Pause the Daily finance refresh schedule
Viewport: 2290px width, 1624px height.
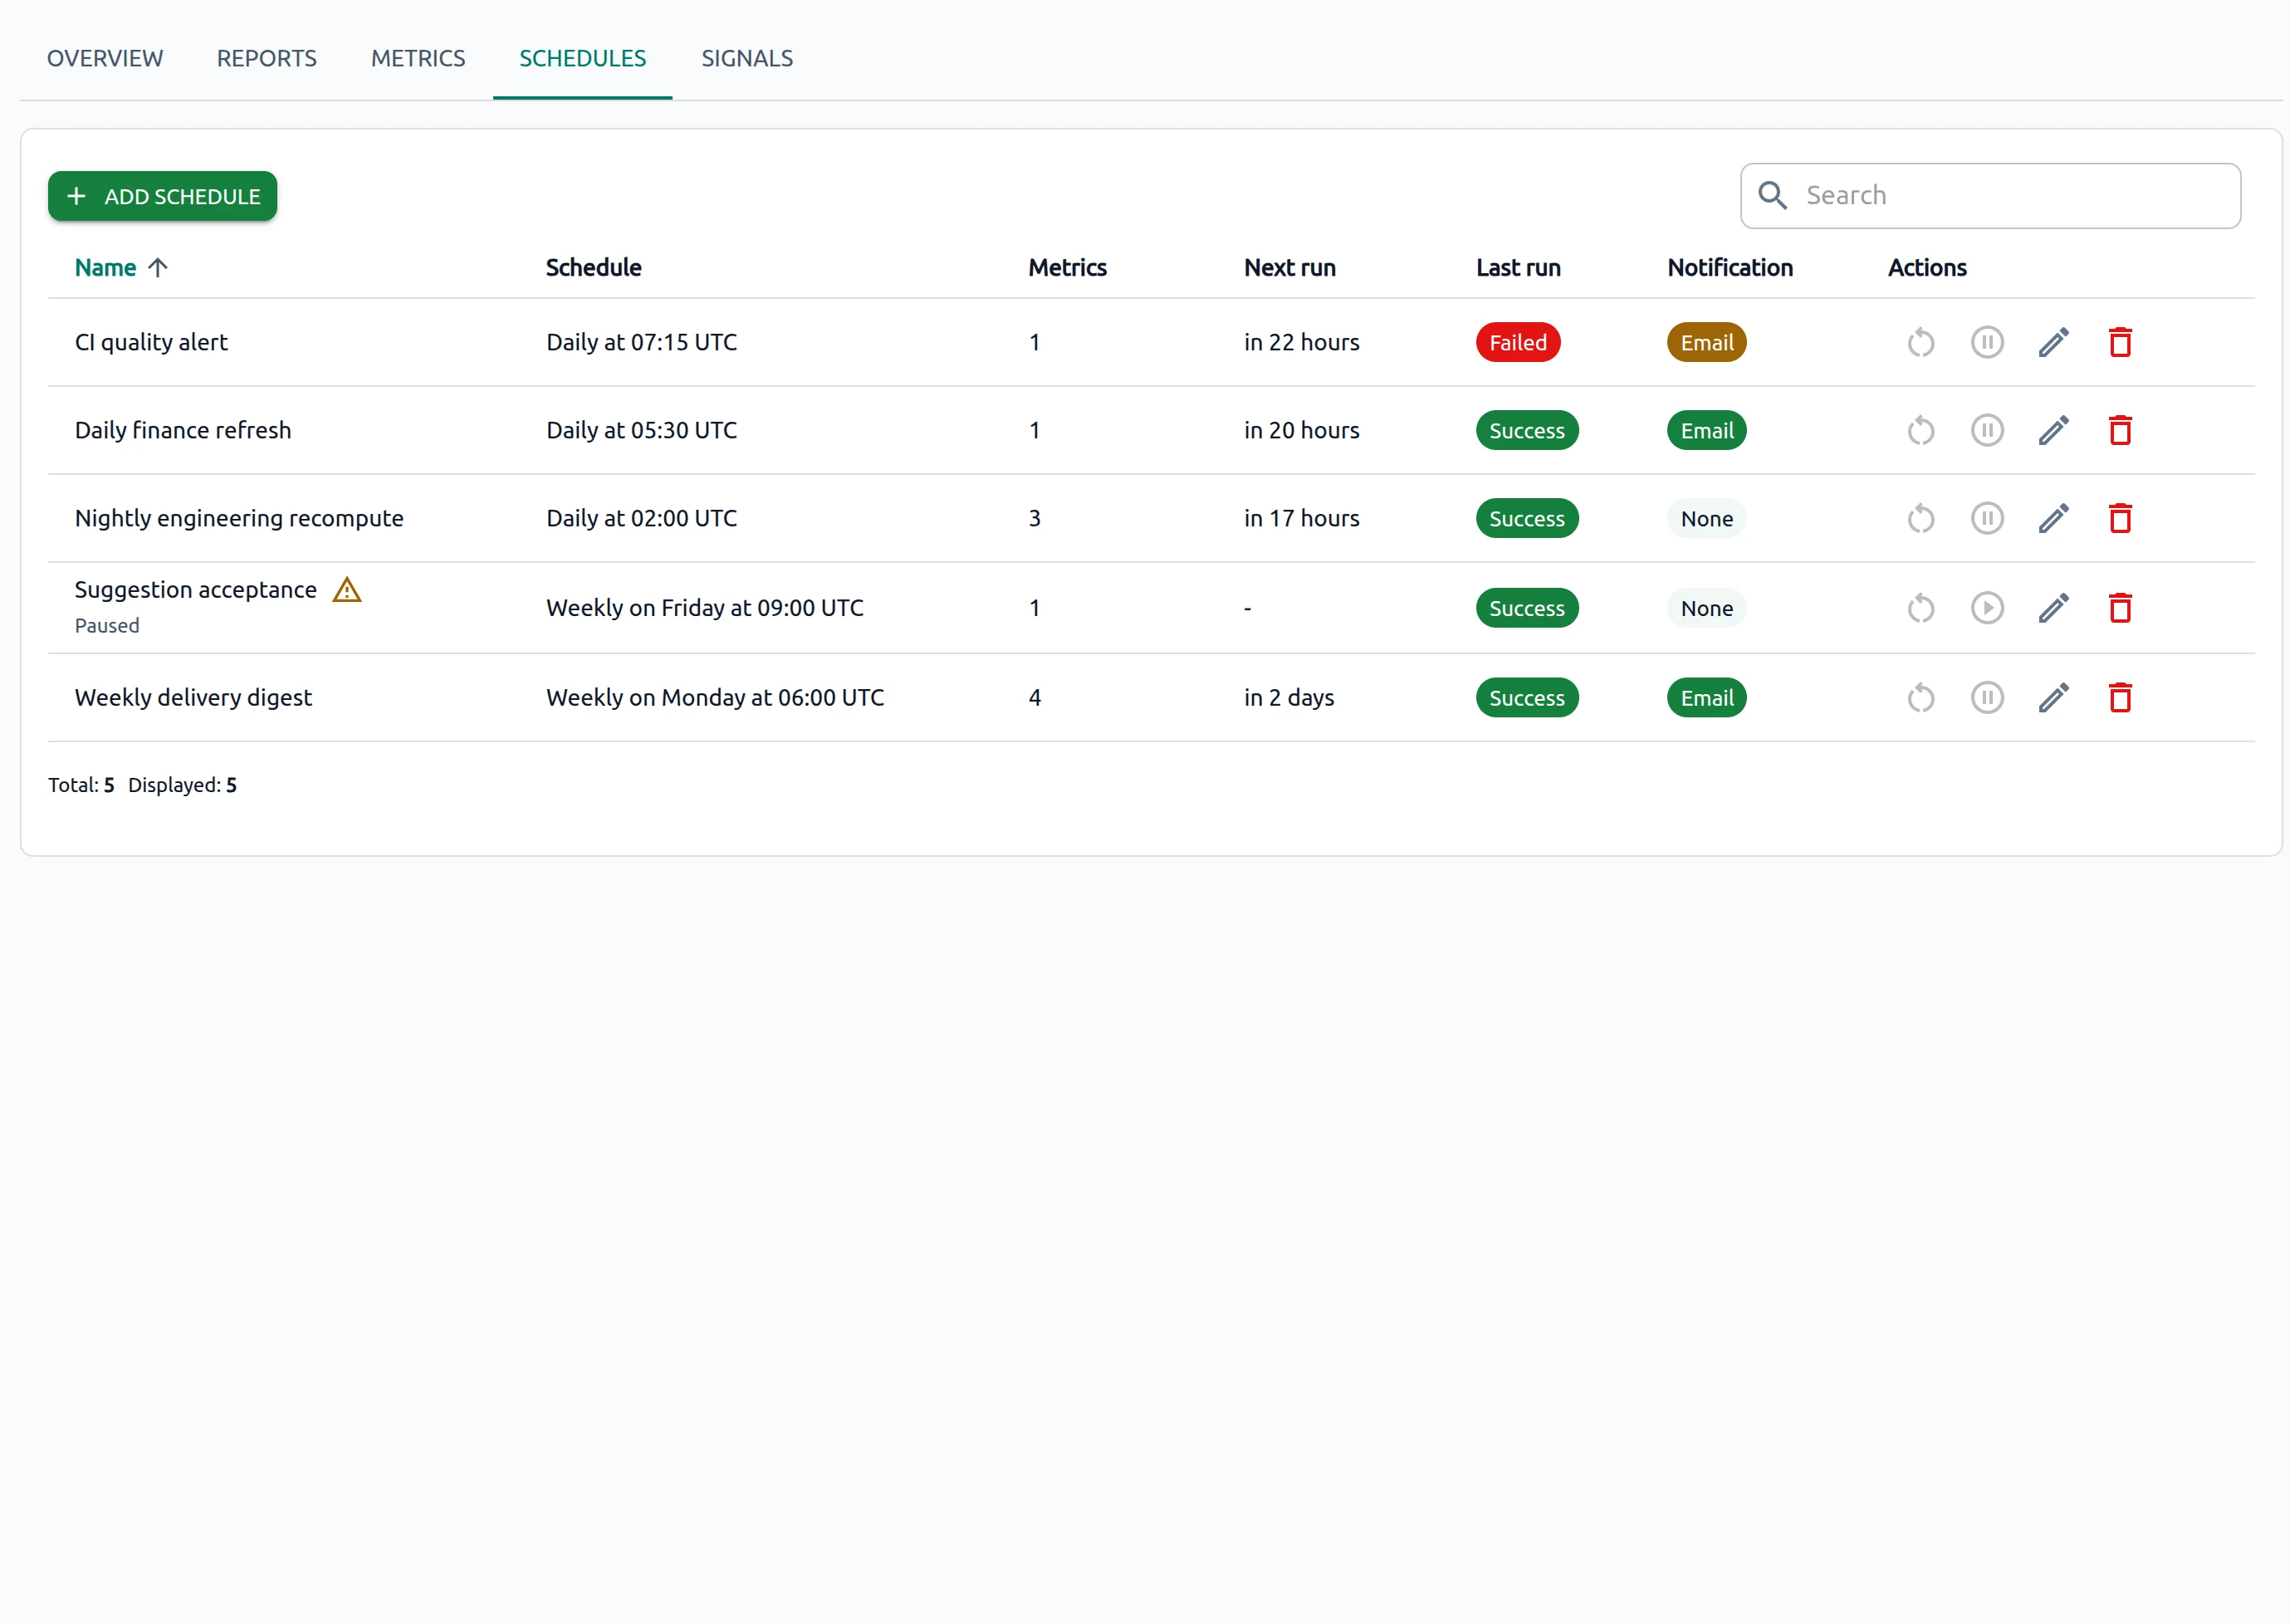point(1987,431)
